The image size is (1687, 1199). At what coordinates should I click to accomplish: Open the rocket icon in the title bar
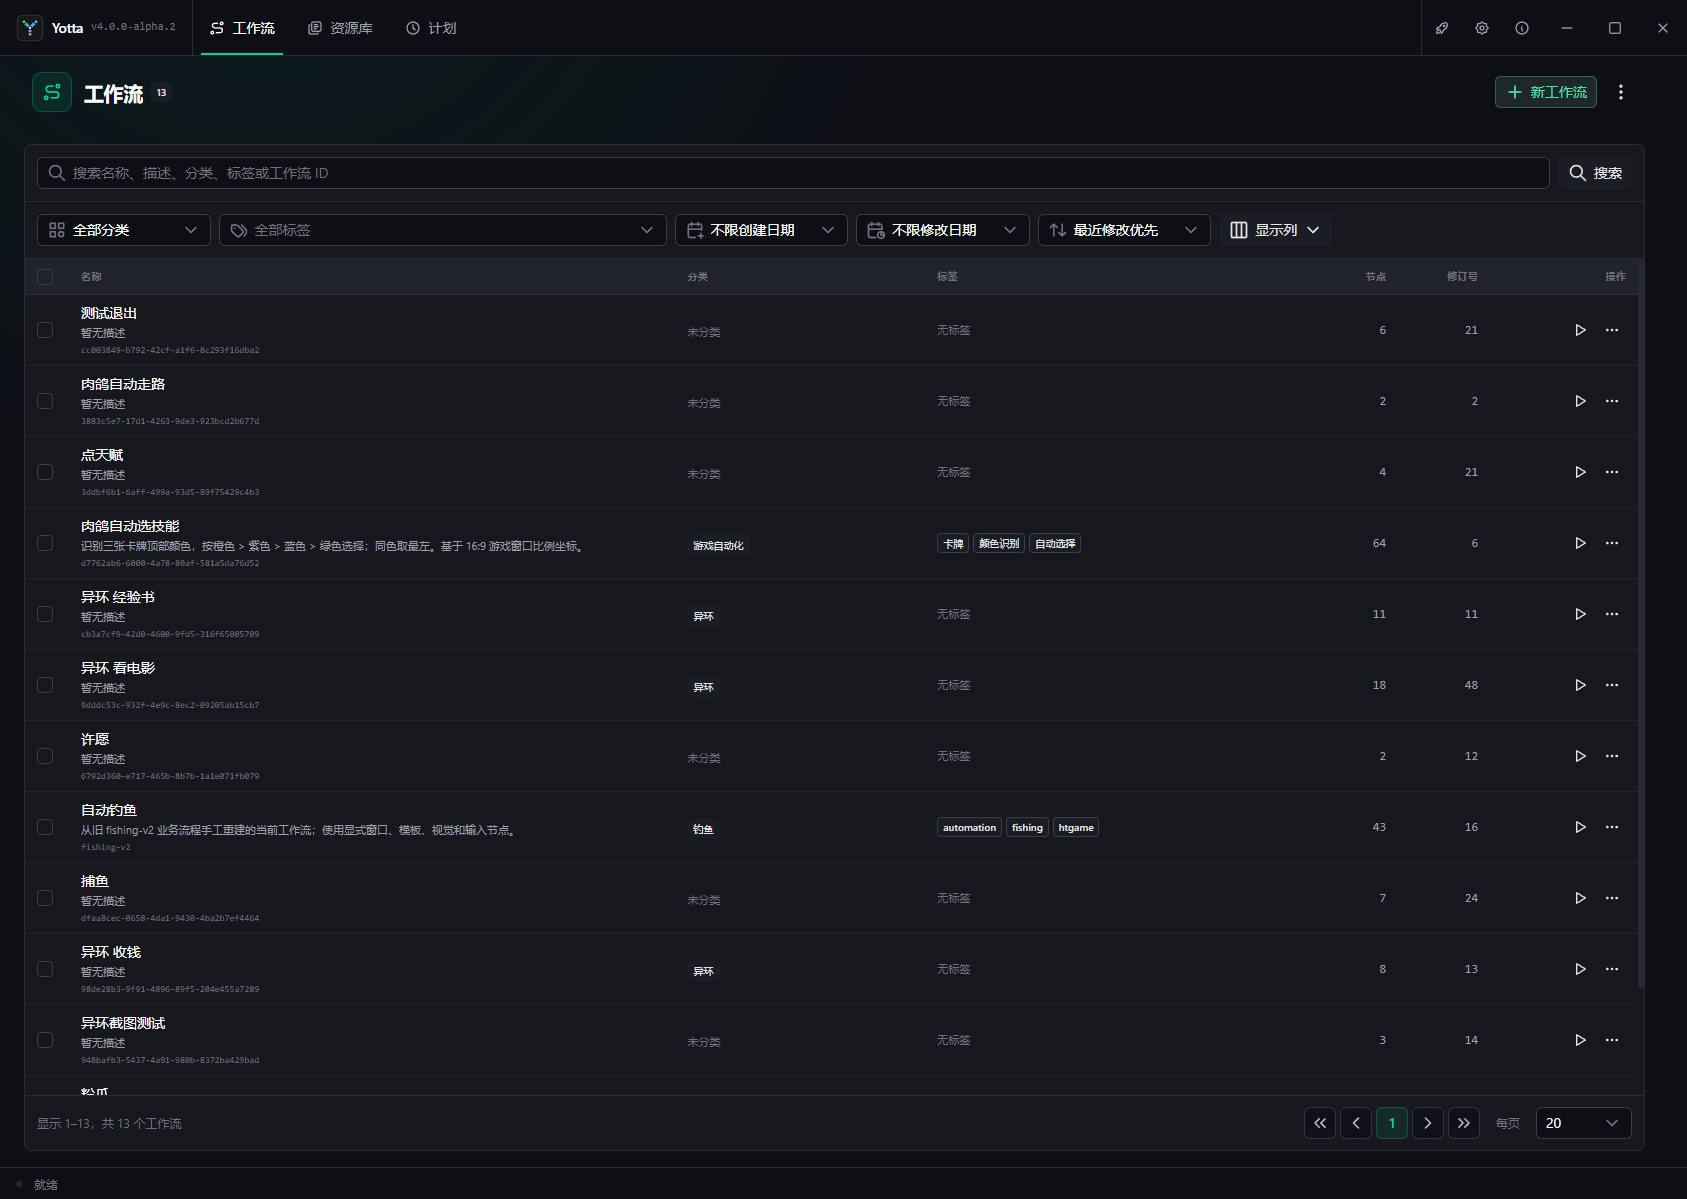pyautogui.click(x=1442, y=28)
